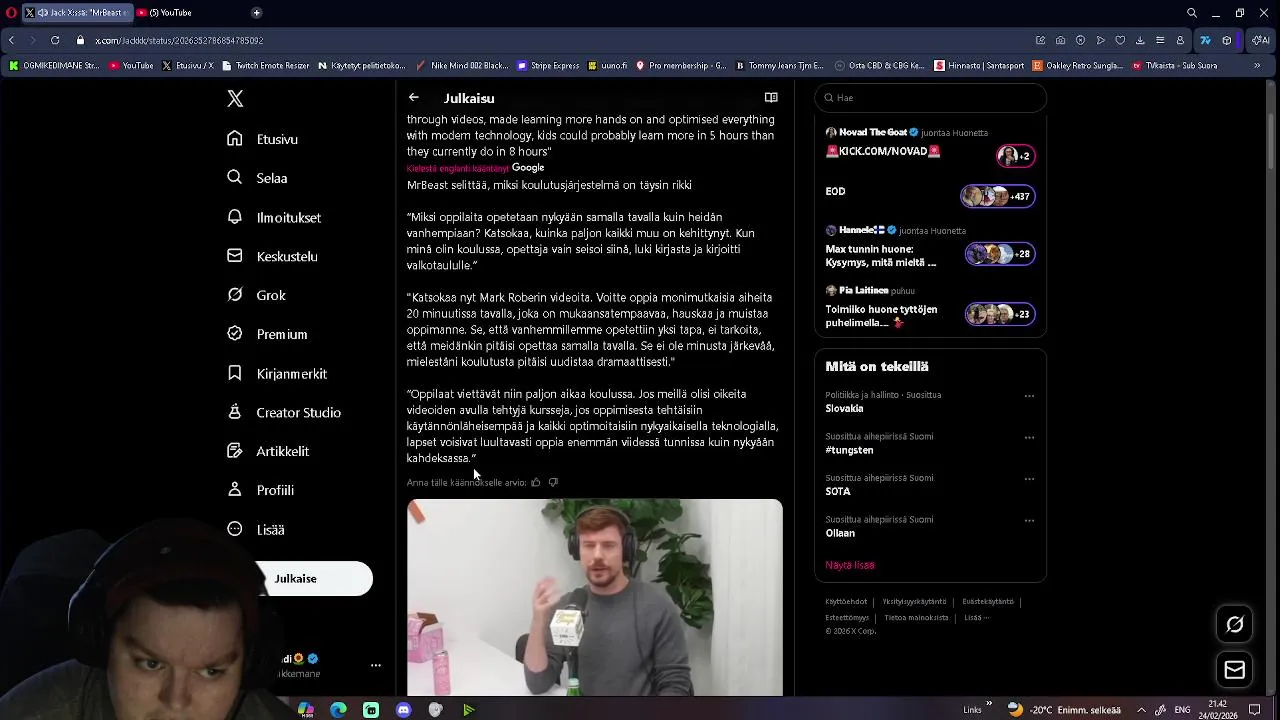Open the browser snapshot camera tool
This screenshot has height=720, width=1280.
(1060, 40)
